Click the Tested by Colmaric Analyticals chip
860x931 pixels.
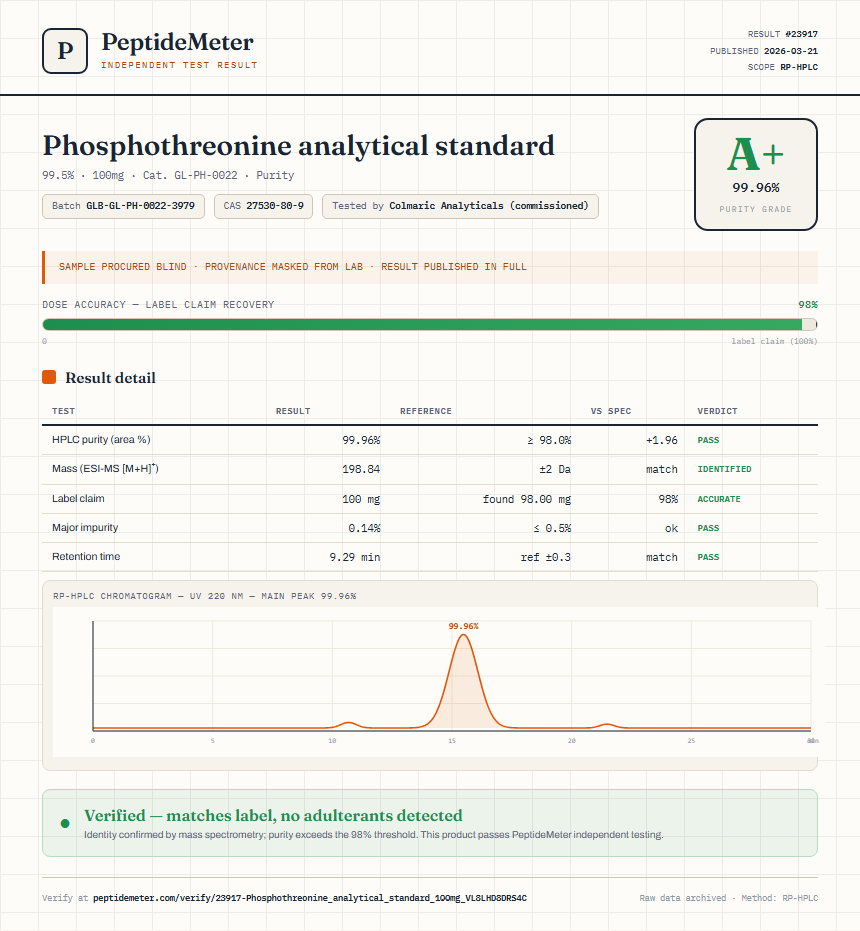pos(460,206)
